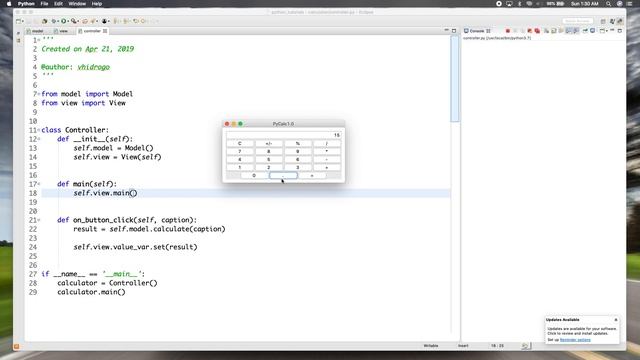
Task: Click the Display Selected Console icon
Action: click(x=593, y=31)
